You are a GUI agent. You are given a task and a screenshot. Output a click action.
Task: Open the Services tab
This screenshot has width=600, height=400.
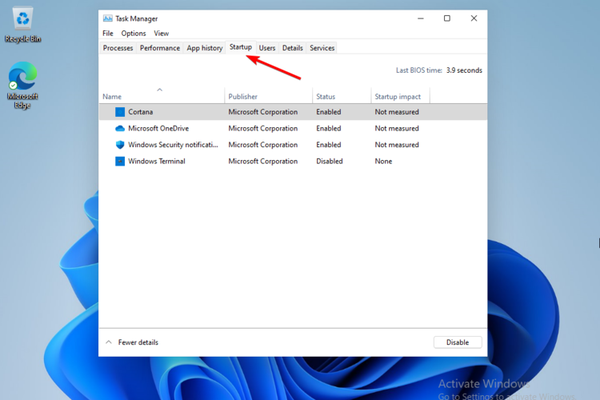[x=322, y=48]
